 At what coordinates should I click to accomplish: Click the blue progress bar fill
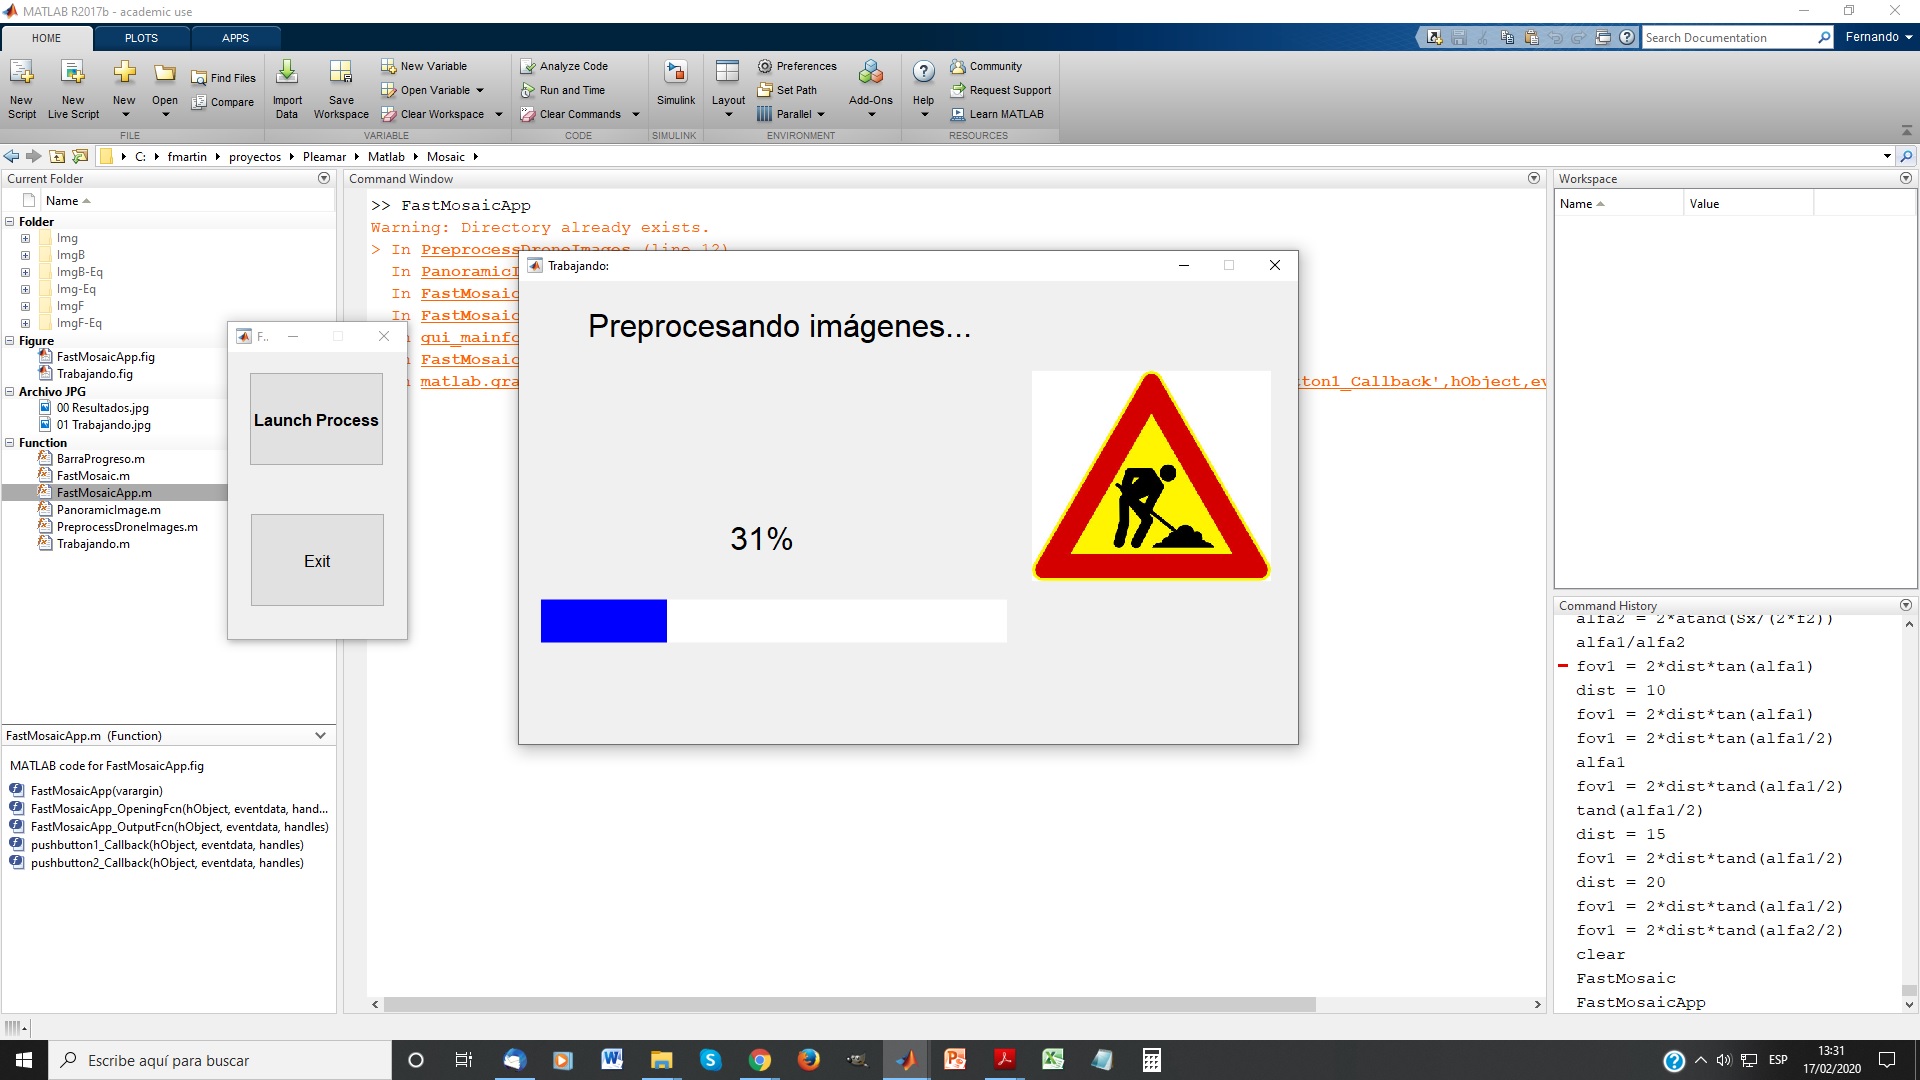coord(604,621)
